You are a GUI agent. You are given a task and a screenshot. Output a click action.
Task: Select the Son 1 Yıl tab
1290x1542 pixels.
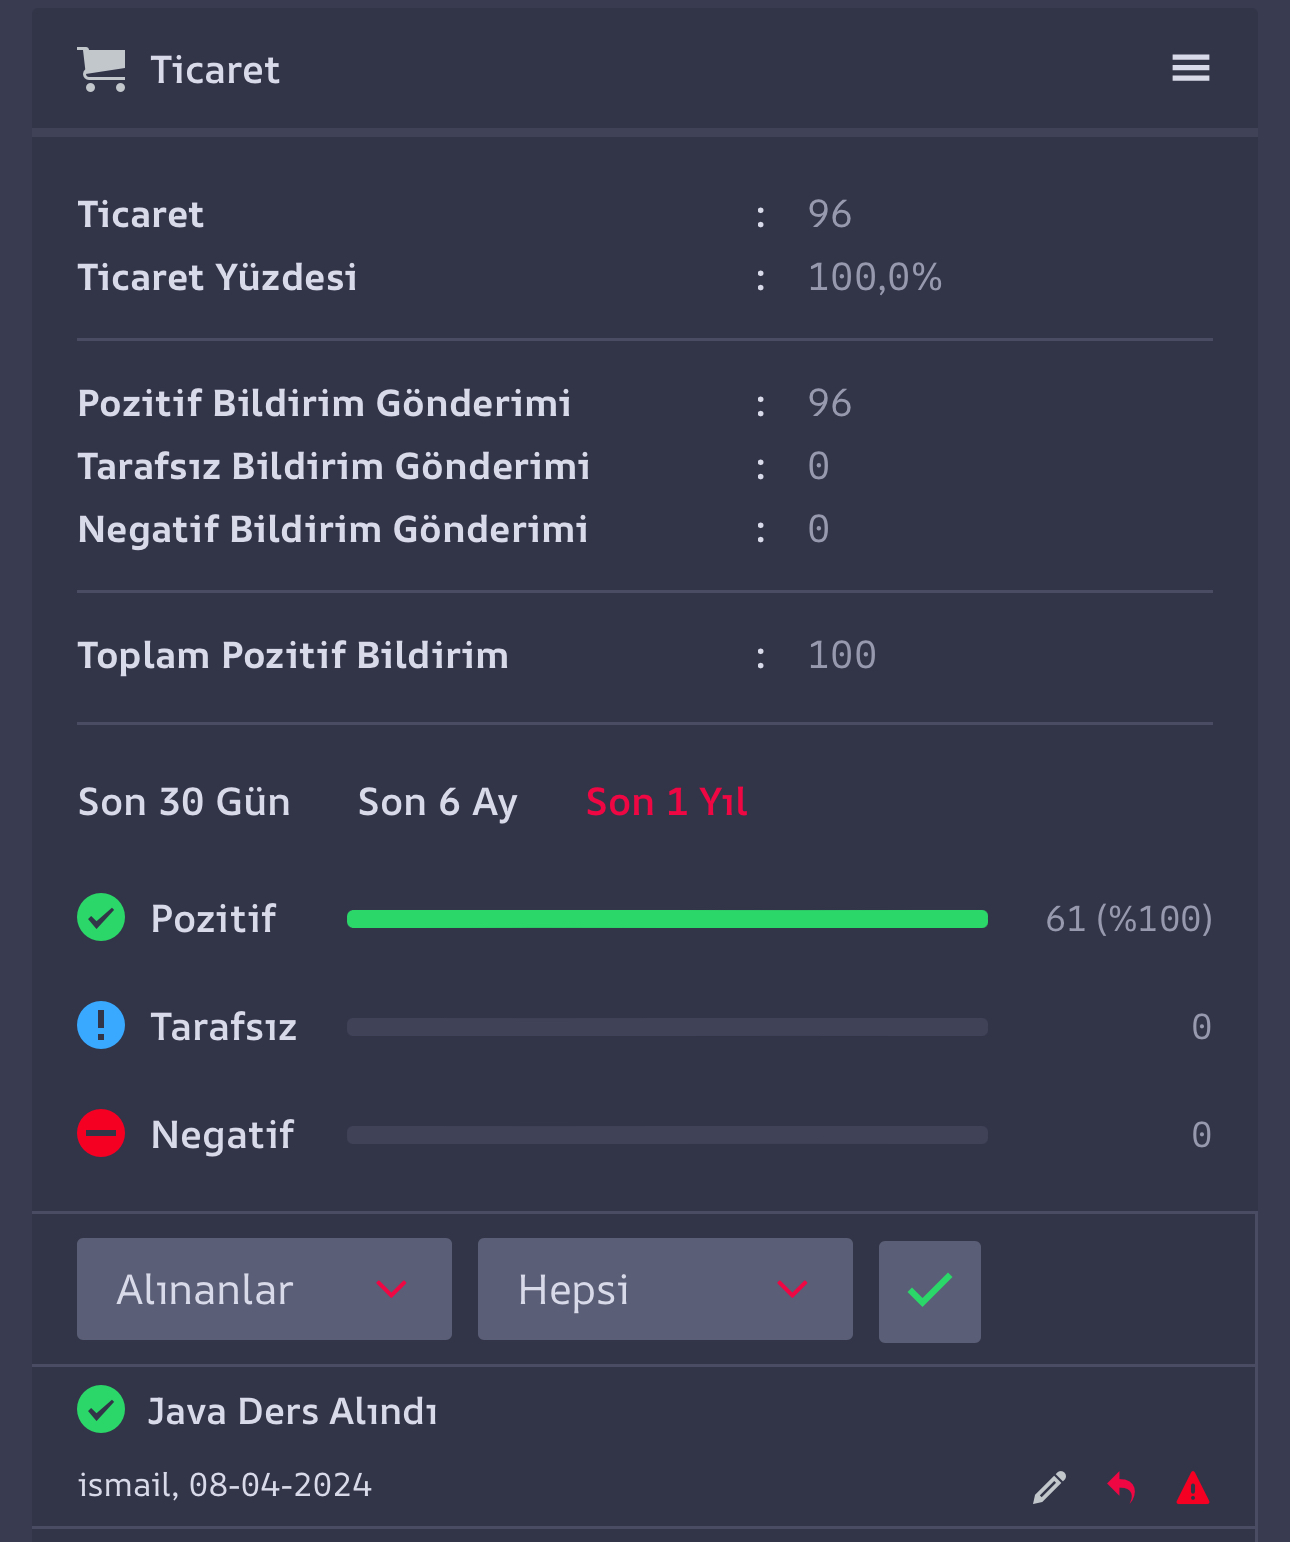pos(667,802)
